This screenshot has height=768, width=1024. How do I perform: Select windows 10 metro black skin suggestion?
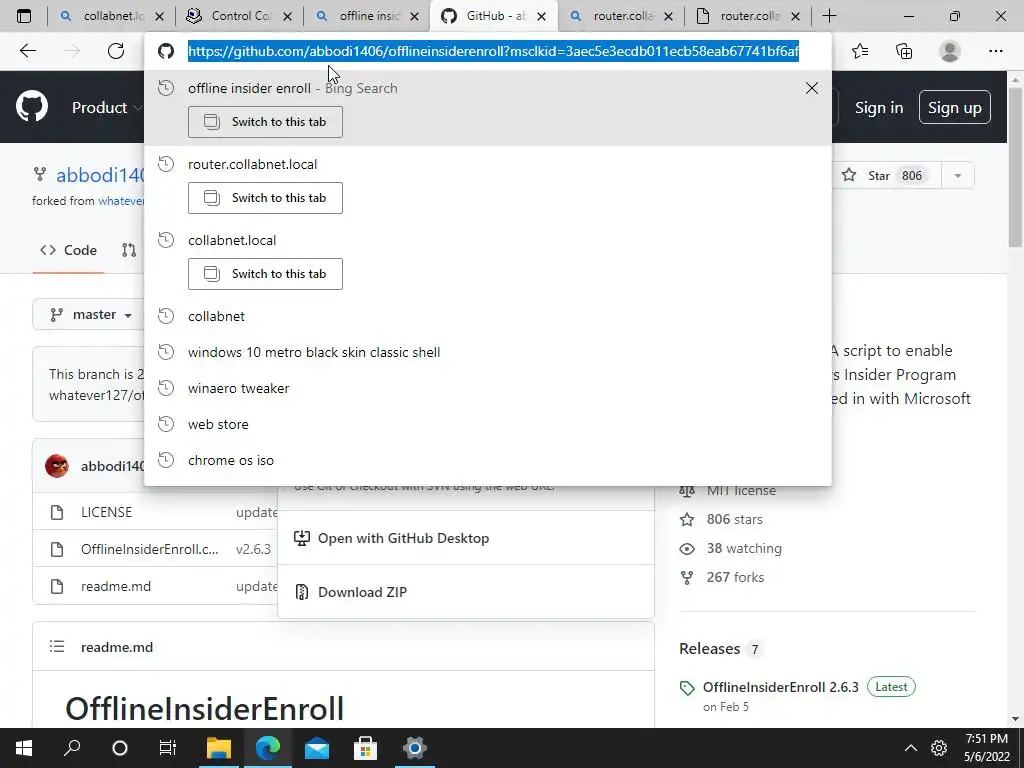pyautogui.click(x=488, y=352)
